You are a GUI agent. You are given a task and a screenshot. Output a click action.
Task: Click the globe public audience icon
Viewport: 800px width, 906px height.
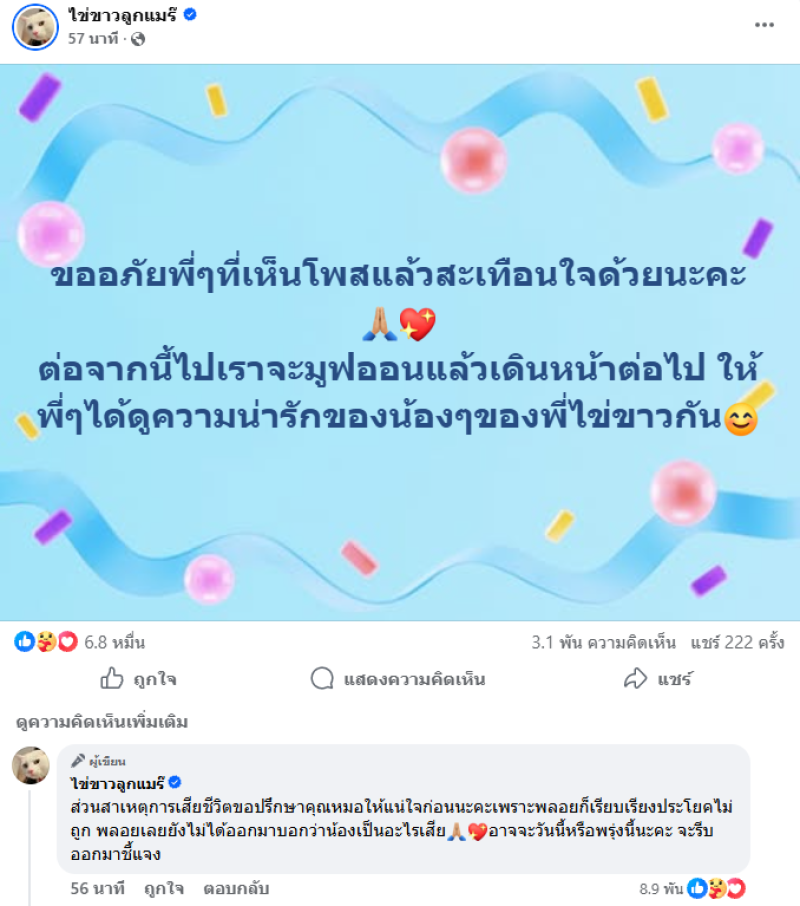click(137, 39)
